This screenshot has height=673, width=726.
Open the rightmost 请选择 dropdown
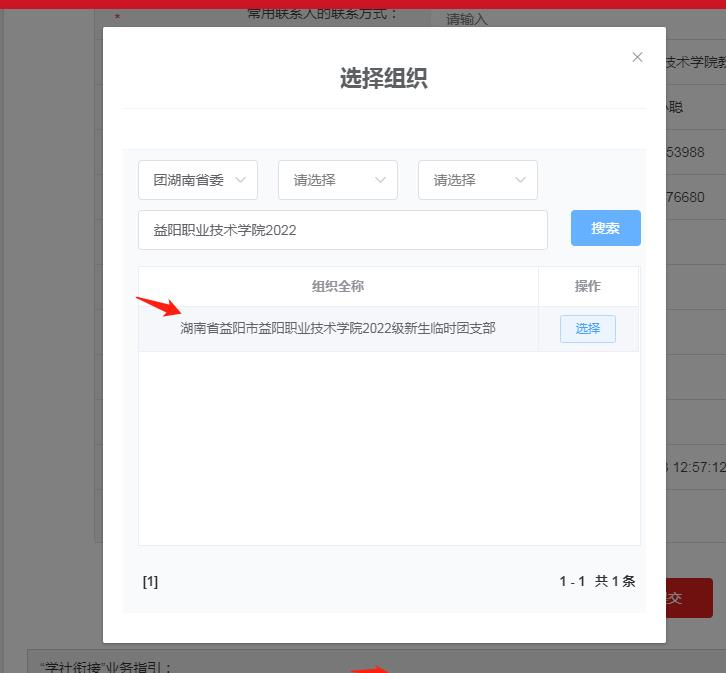477,180
